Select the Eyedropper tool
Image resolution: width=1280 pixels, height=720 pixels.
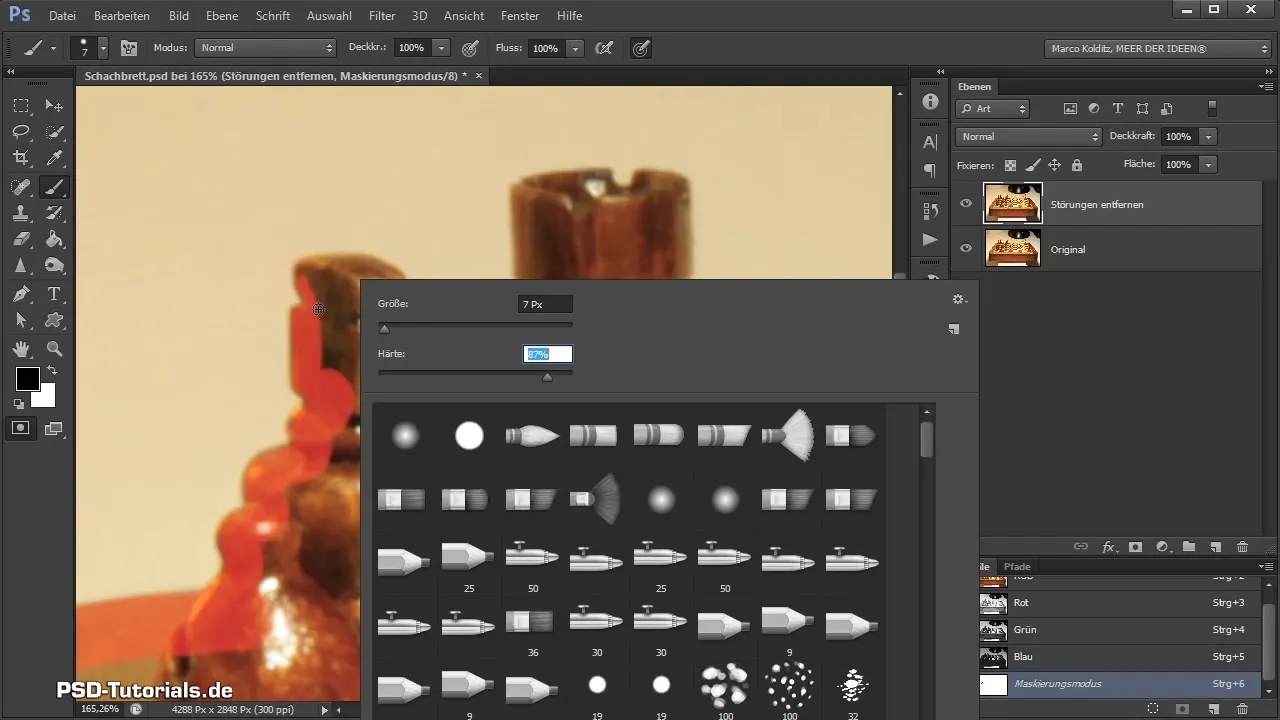(55, 158)
